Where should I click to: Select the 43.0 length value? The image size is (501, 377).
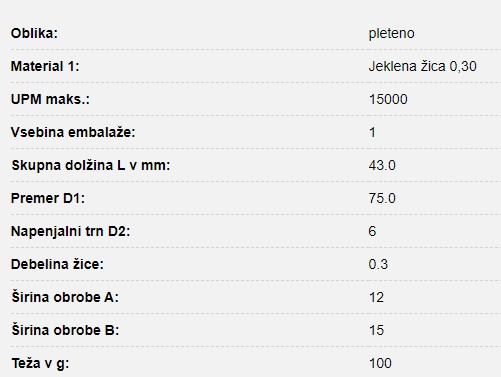coord(382,165)
